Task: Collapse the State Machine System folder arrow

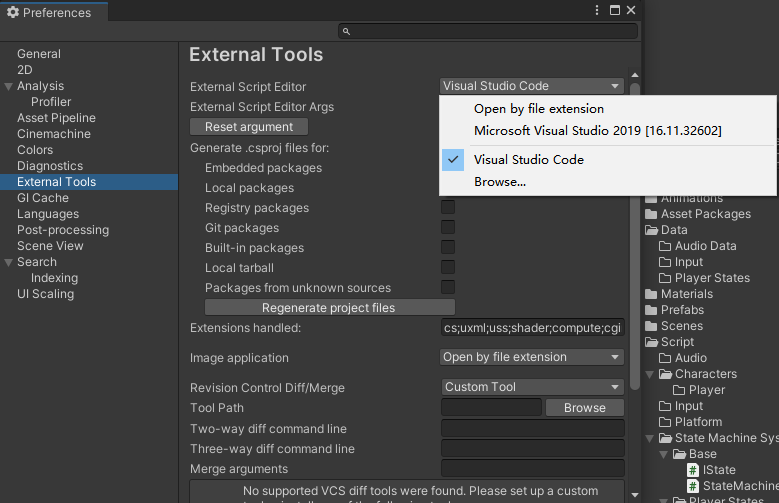Action: tap(649, 438)
